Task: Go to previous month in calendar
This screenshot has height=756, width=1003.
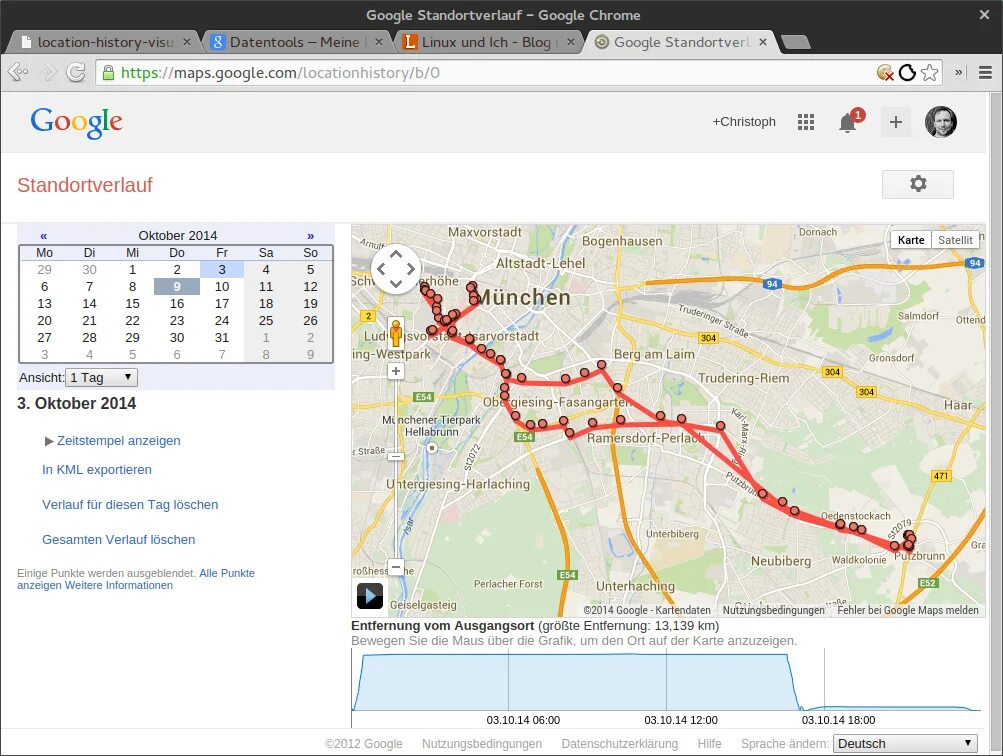Action: tap(43, 235)
